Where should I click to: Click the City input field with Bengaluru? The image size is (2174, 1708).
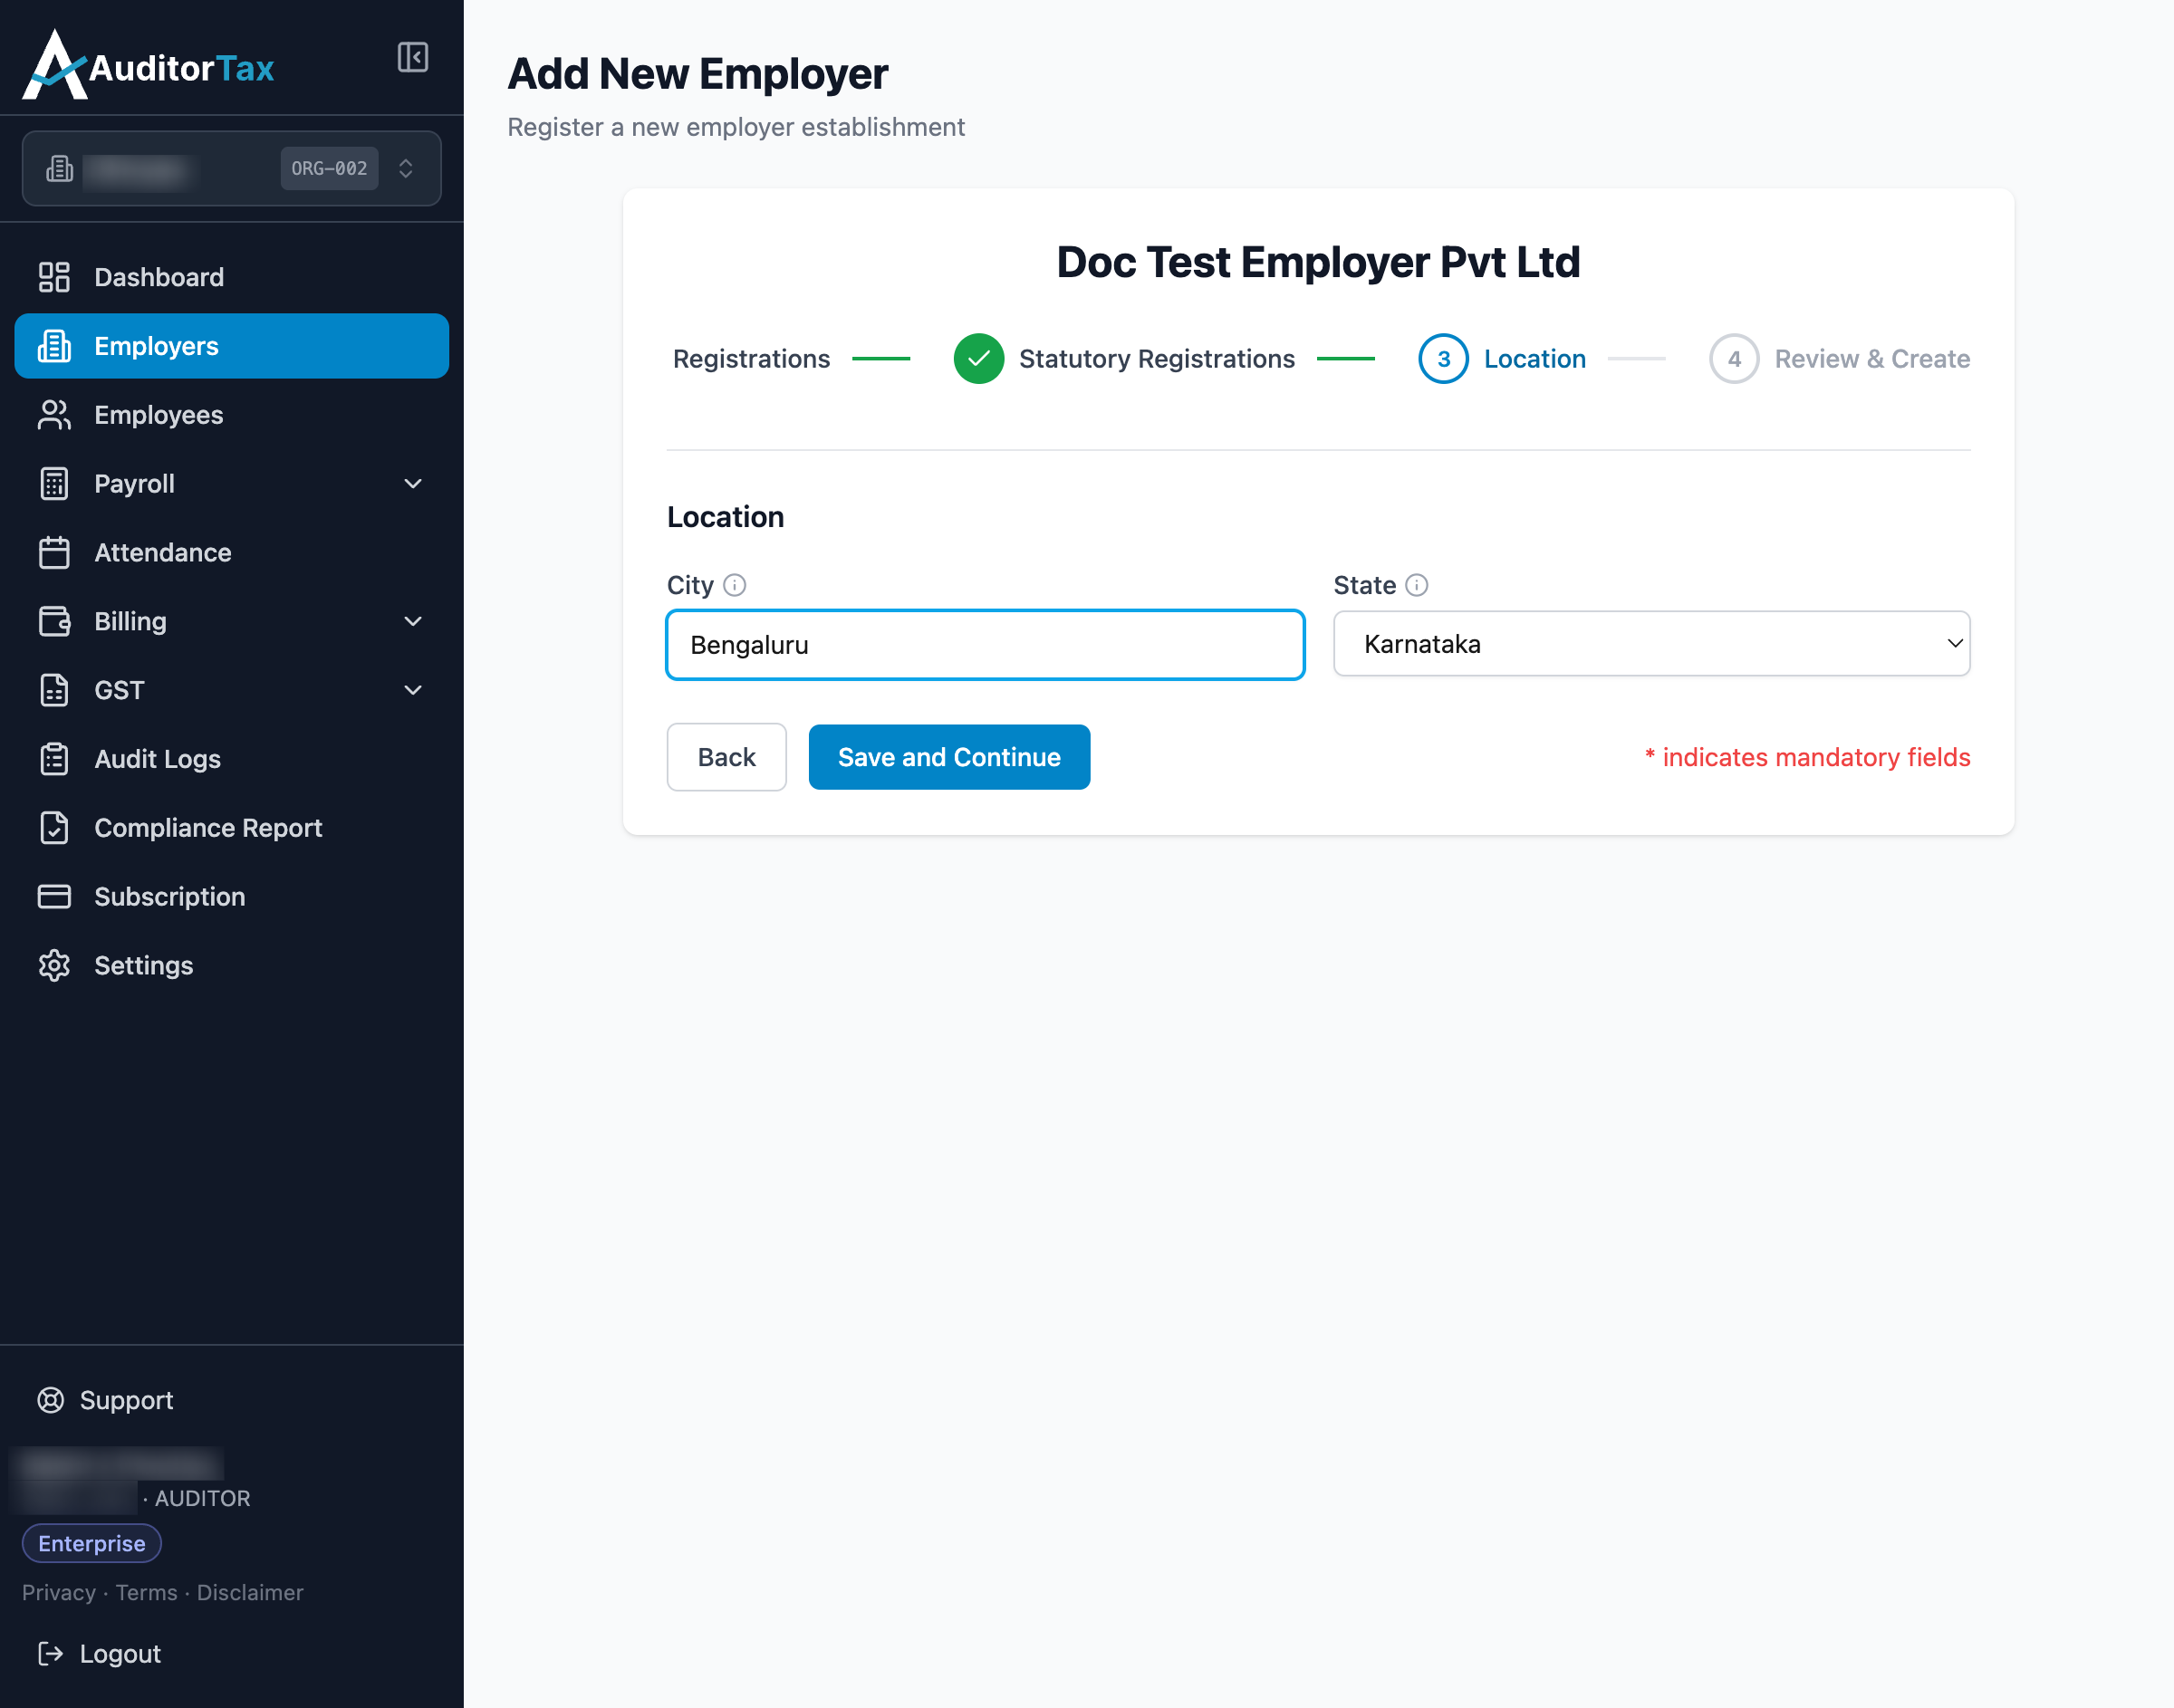pyautogui.click(x=985, y=645)
